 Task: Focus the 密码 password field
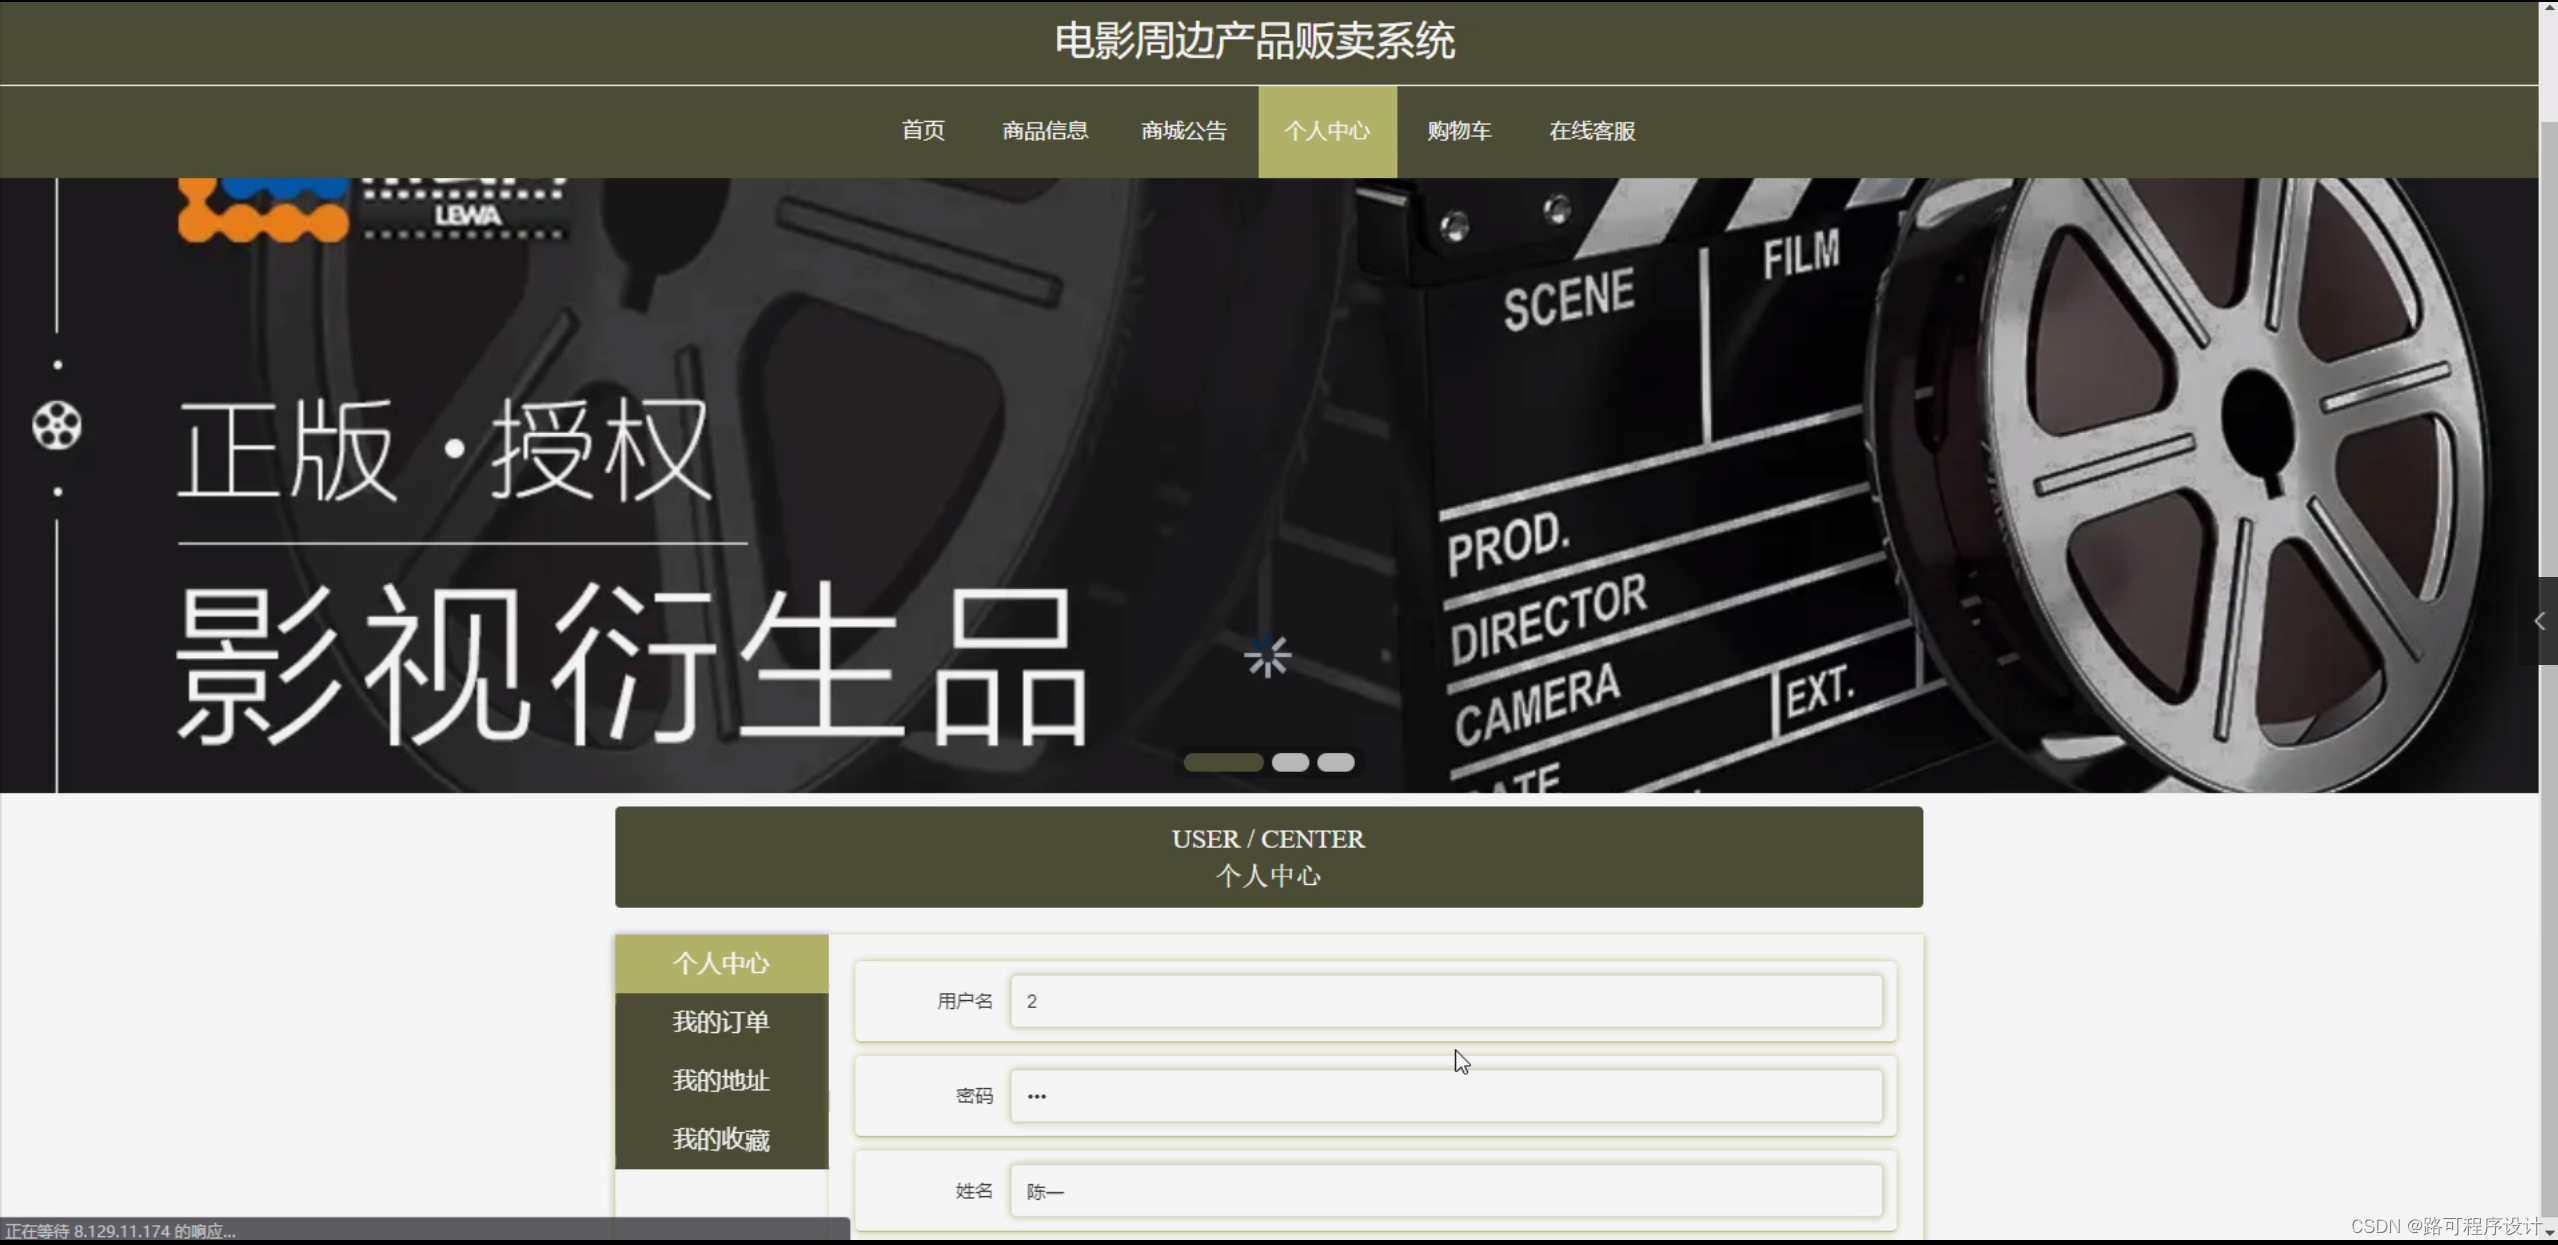pos(1445,1096)
